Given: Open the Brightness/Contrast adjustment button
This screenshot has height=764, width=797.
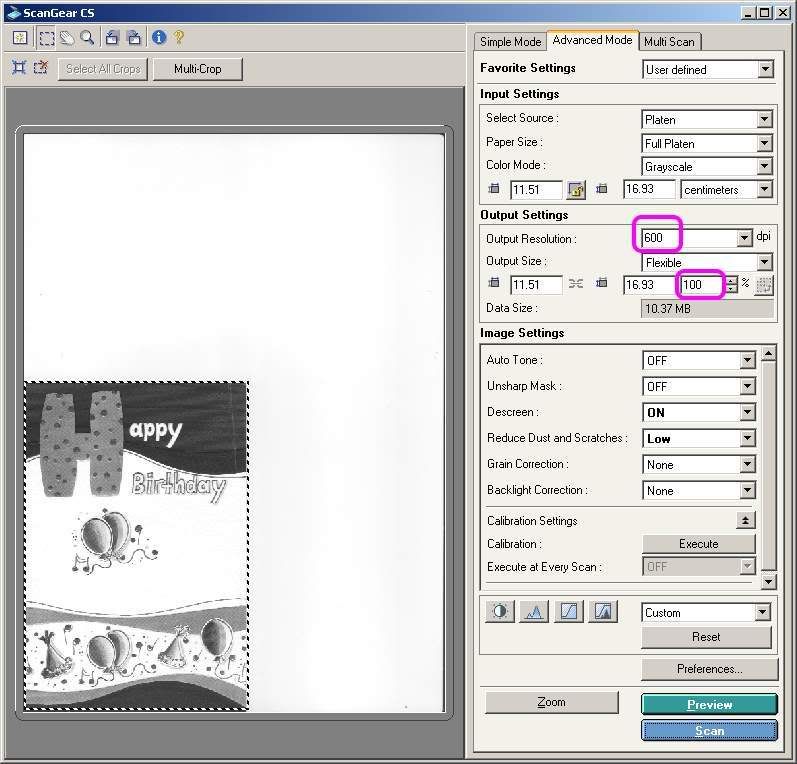Looking at the screenshot, I should (x=499, y=612).
